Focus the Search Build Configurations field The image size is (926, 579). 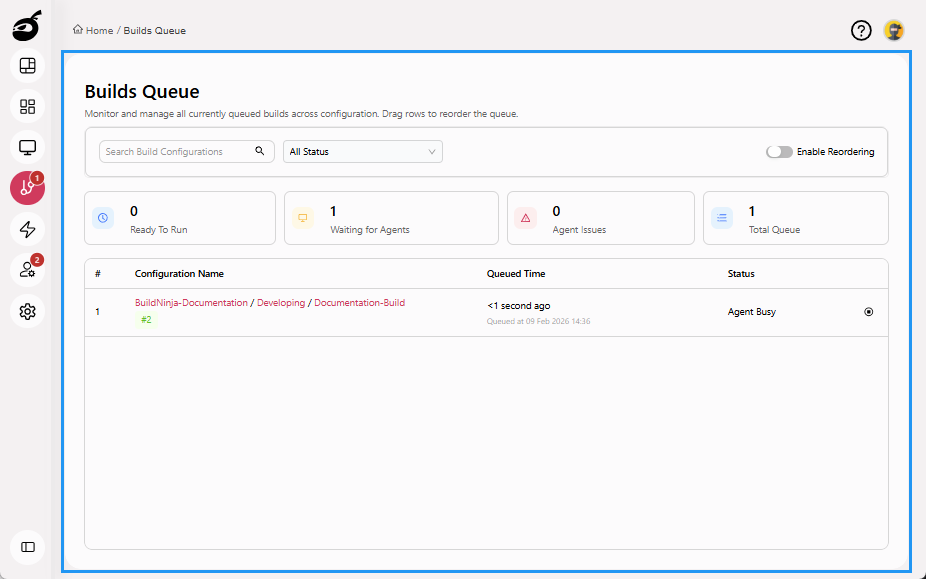click(178, 152)
